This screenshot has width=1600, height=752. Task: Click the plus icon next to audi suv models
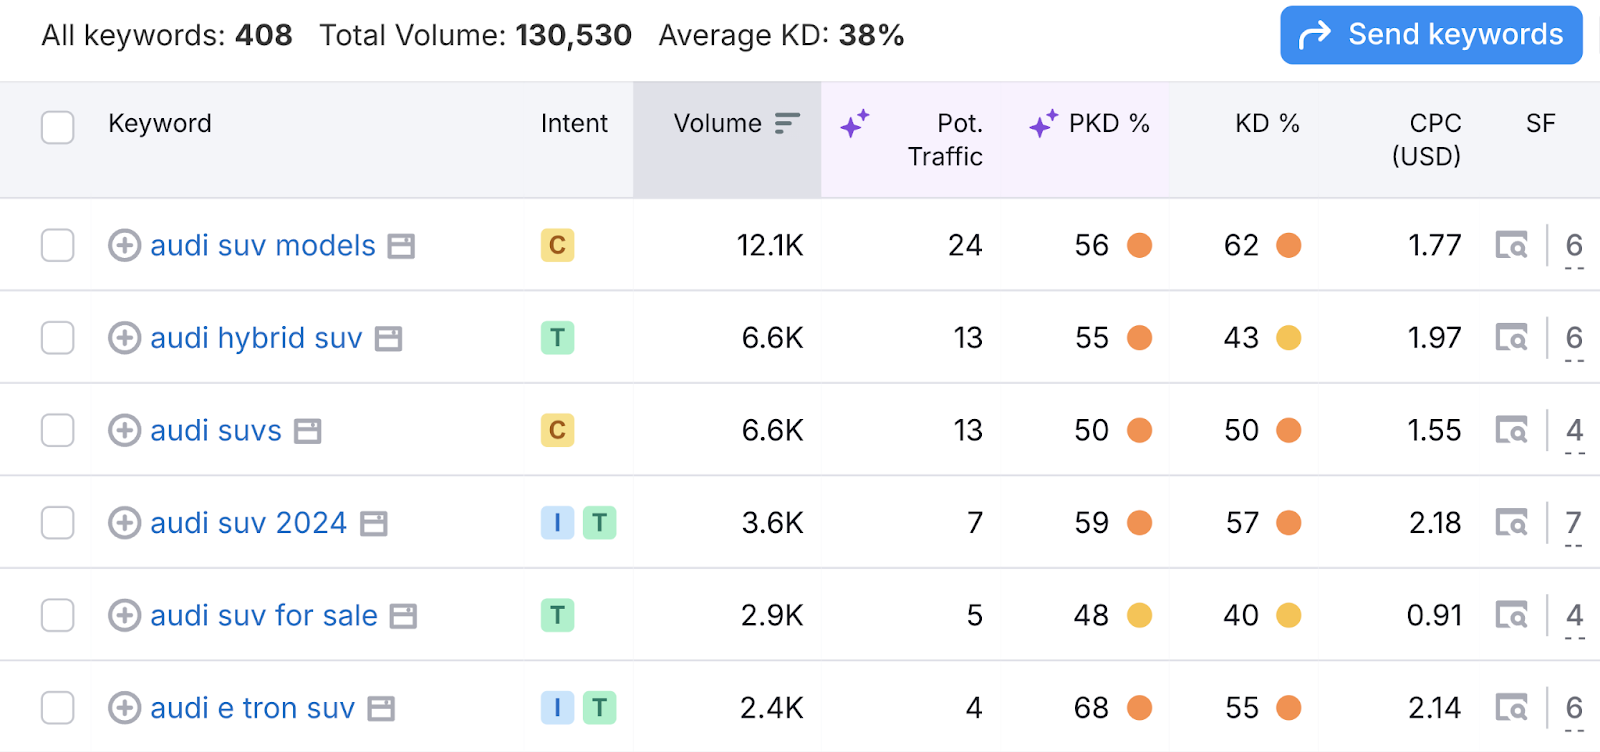coord(124,245)
